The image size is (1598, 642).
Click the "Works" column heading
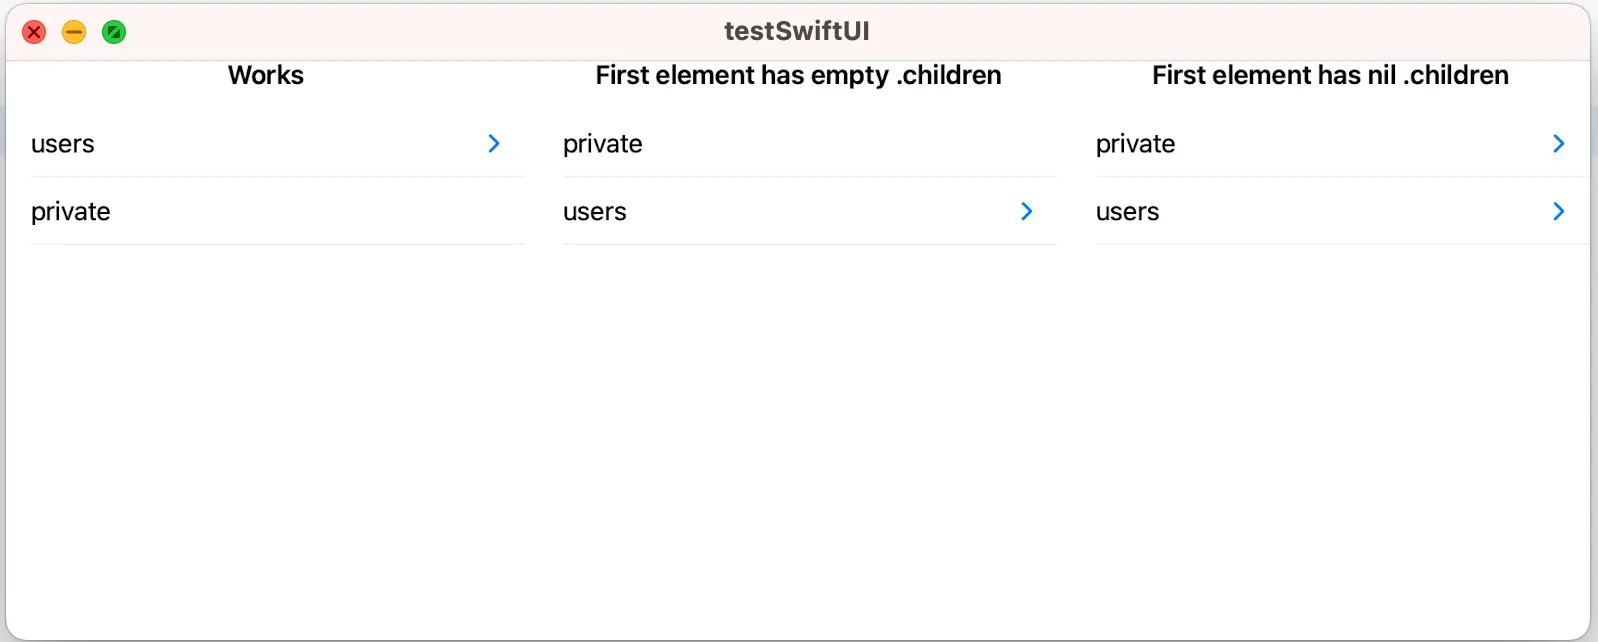266,75
